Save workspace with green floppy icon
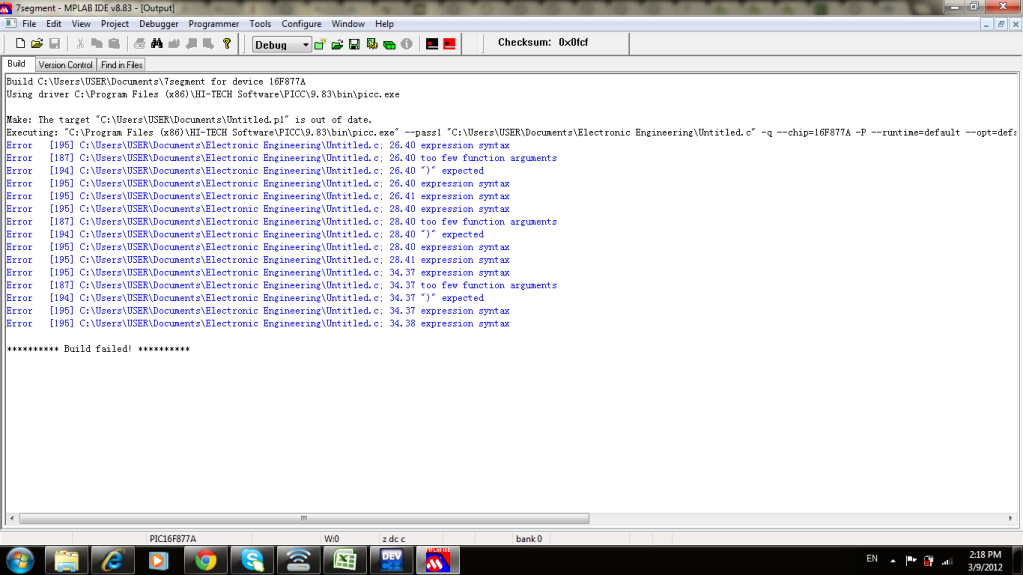 point(354,44)
